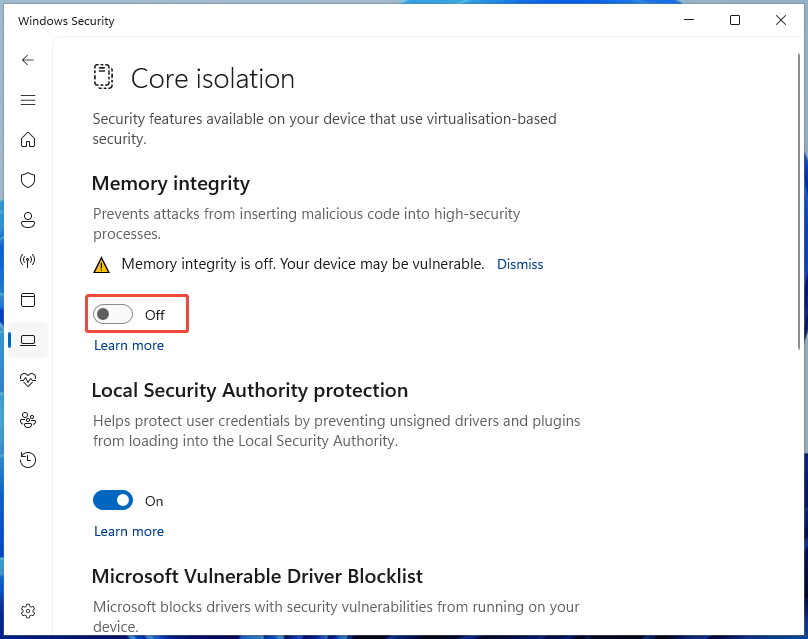Expand the navigation menu hamburger
The width and height of the screenshot is (808, 639).
[28, 100]
